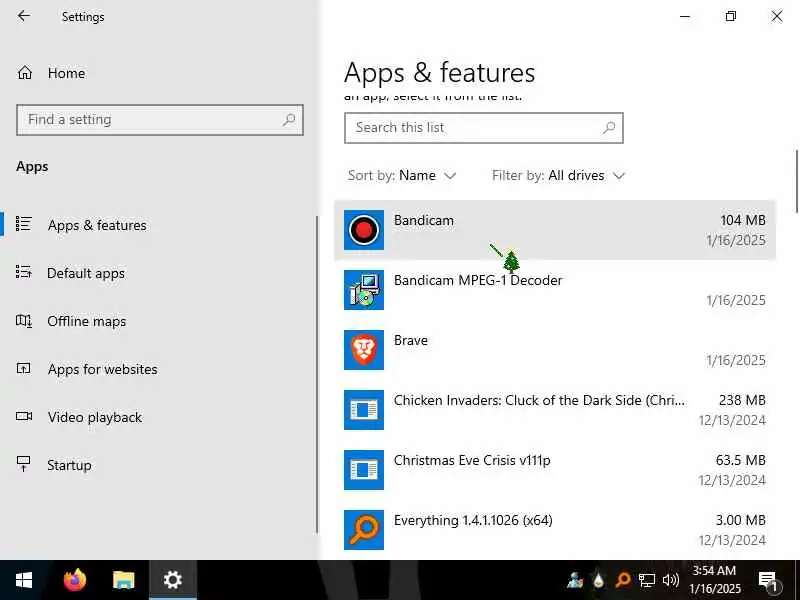Click the Home house icon in sidebar
Screen dimensions: 800x600
pos(24,73)
